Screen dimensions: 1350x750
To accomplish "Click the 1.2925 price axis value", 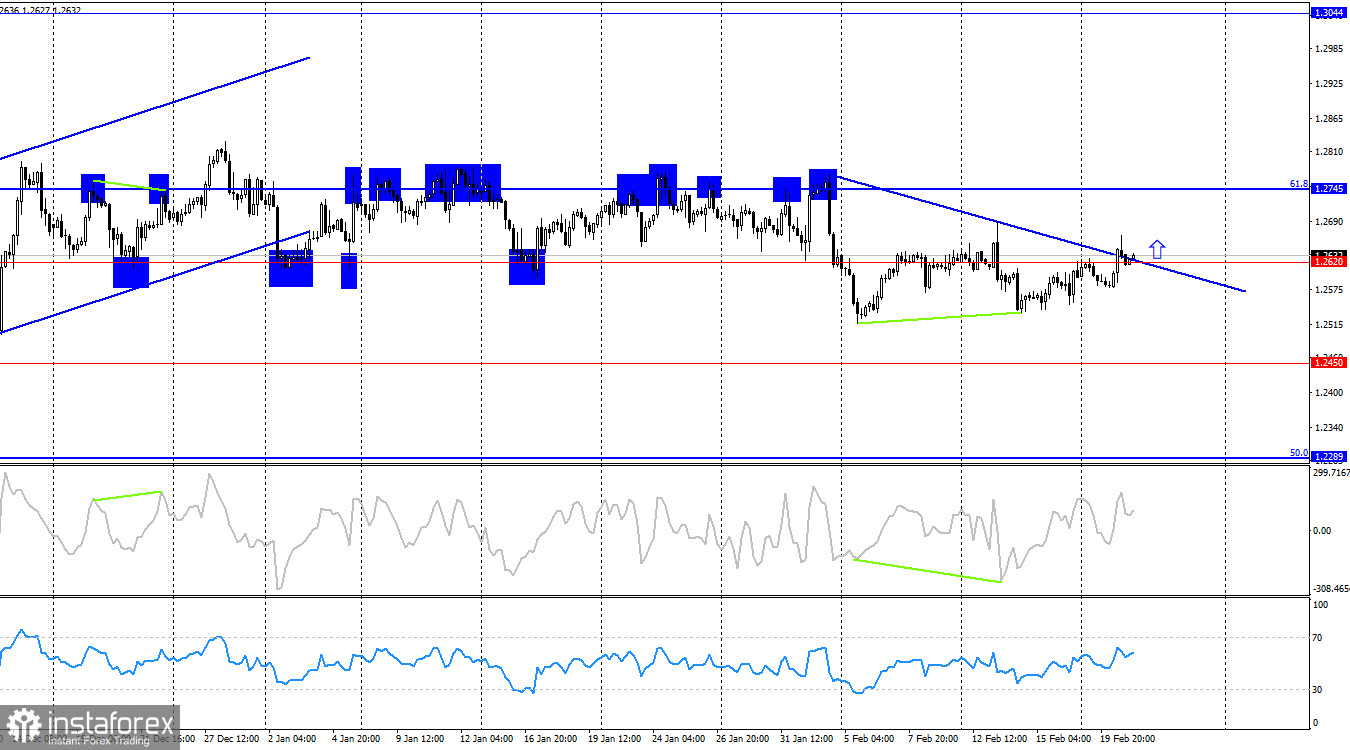I will [x=1330, y=84].
